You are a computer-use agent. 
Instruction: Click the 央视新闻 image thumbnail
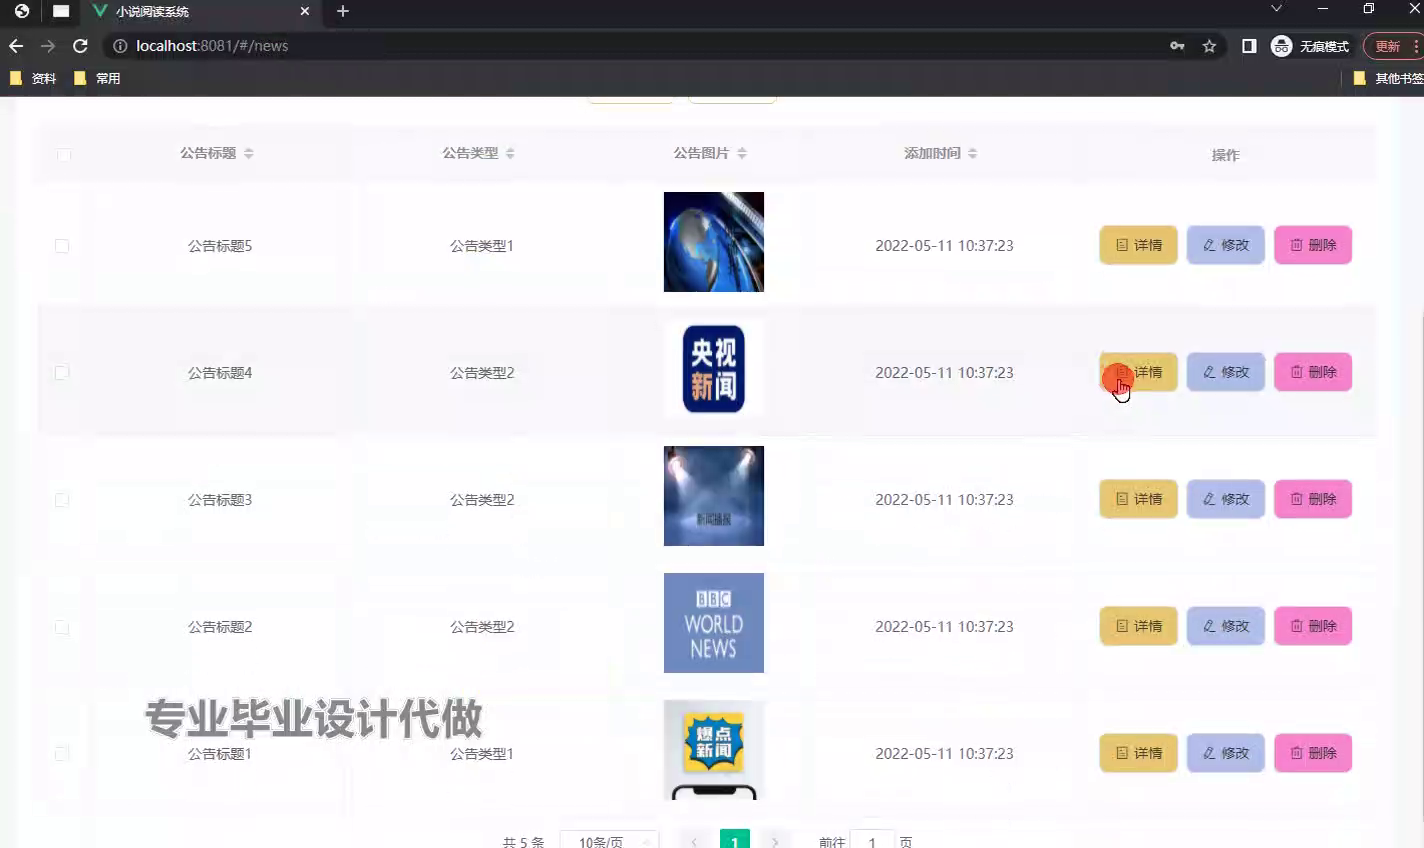pyautogui.click(x=714, y=369)
